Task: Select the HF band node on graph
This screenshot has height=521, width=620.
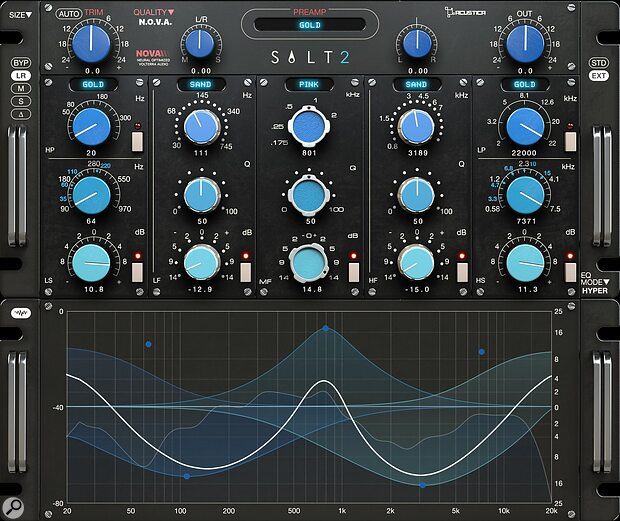Action: click(423, 485)
